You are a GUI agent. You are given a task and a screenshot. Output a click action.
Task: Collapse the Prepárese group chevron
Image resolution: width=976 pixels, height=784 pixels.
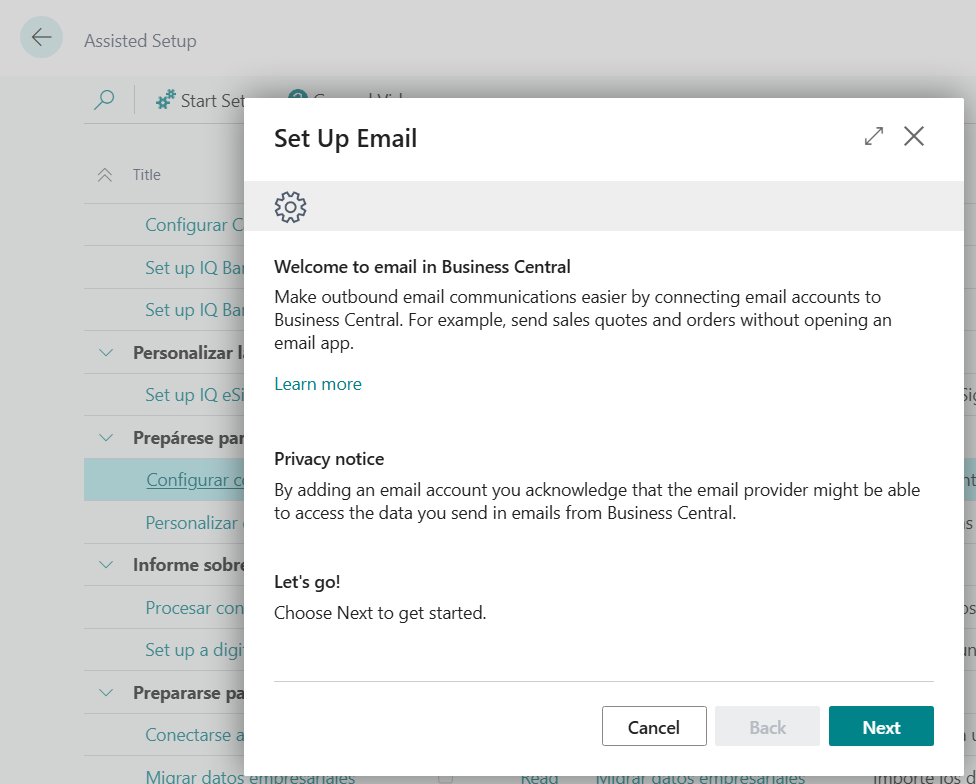tap(106, 438)
